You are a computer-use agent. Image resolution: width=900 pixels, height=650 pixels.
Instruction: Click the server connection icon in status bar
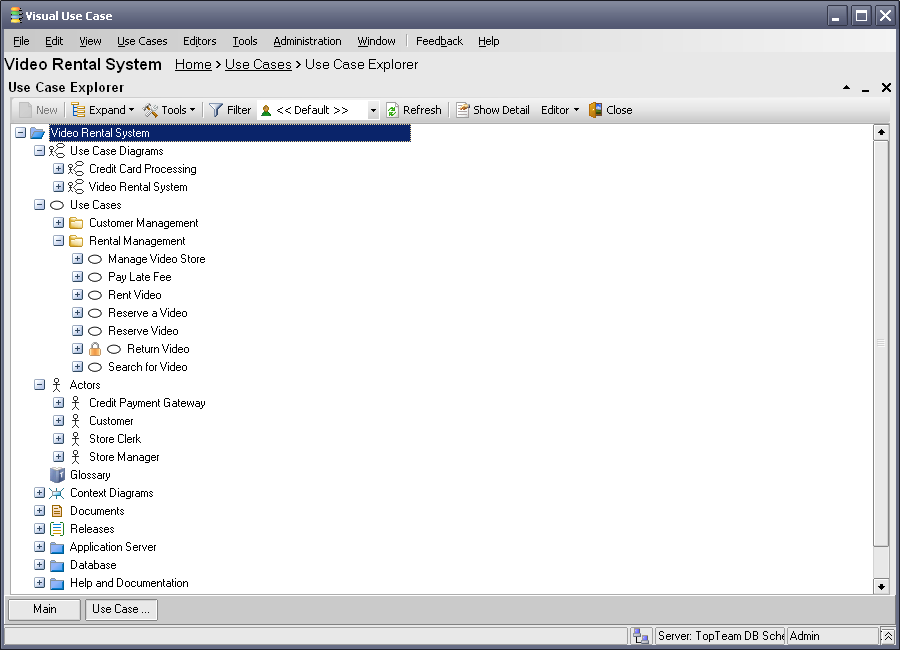pyautogui.click(x=641, y=636)
